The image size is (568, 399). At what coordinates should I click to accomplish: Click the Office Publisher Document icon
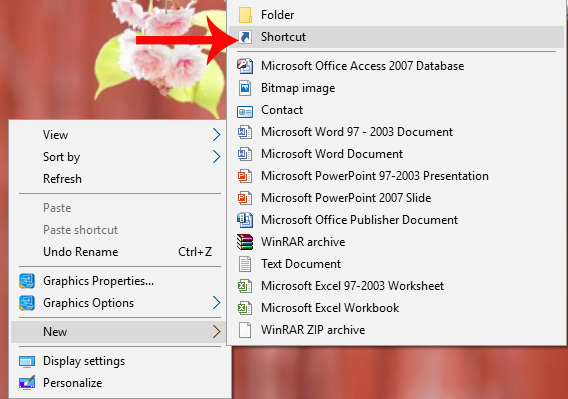[x=245, y=220]
